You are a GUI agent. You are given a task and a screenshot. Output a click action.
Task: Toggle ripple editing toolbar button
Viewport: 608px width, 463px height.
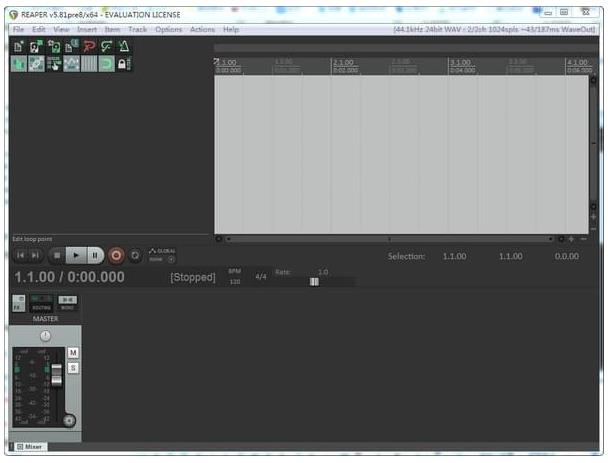click(54, 64)
